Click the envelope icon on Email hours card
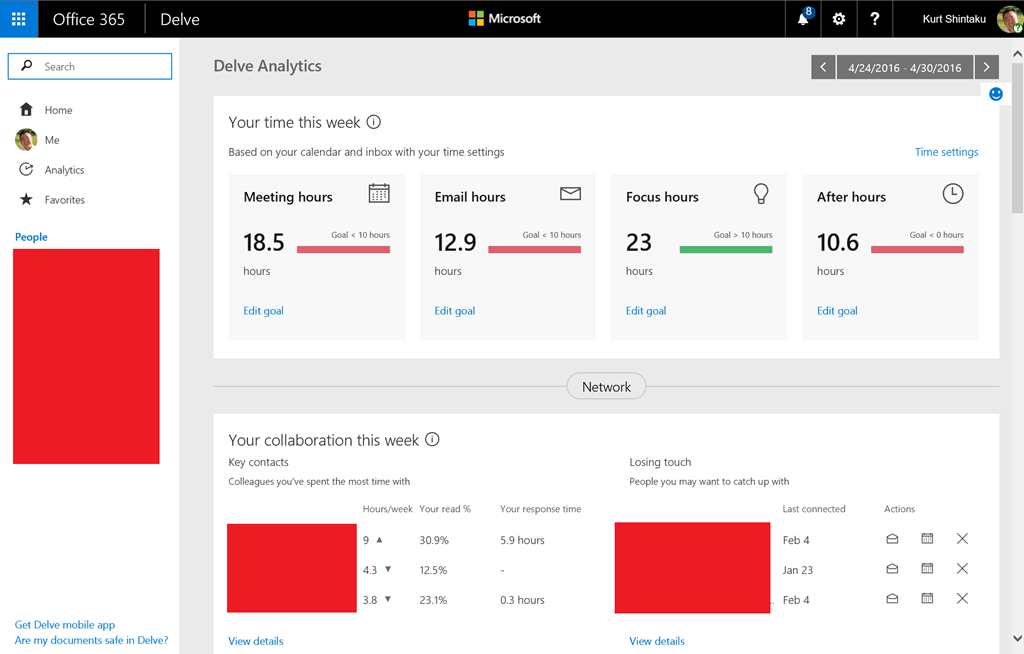1024x654 pixels. click(x=570, y=193)
